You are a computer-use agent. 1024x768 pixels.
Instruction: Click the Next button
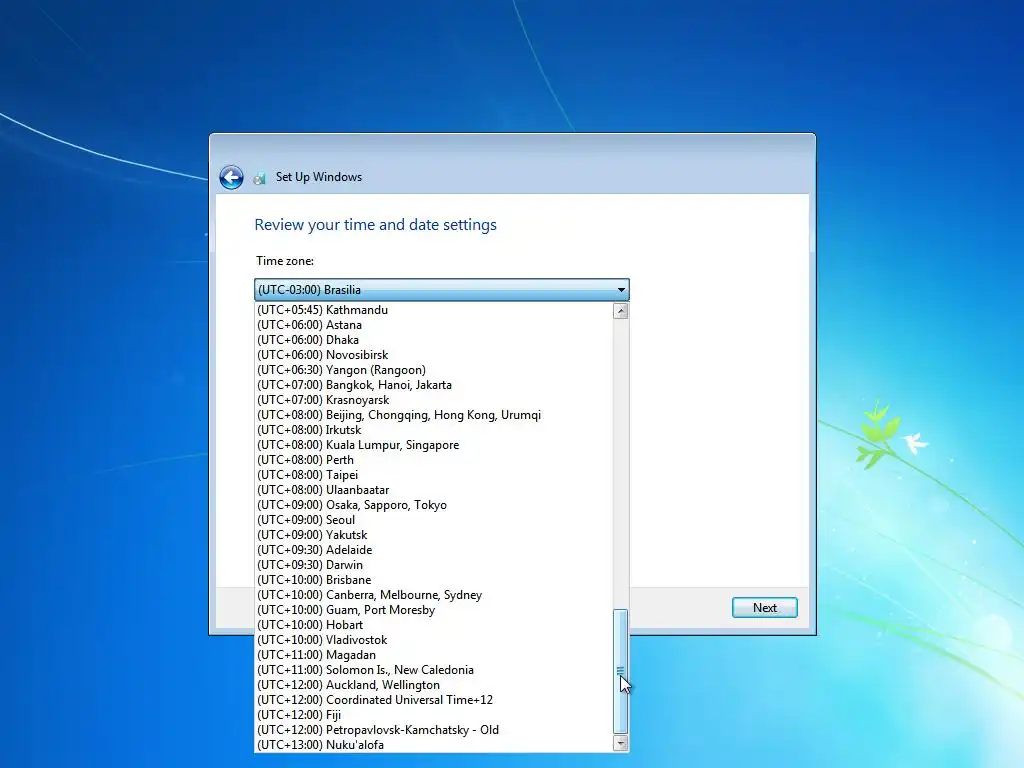click(x=765, y=607)
